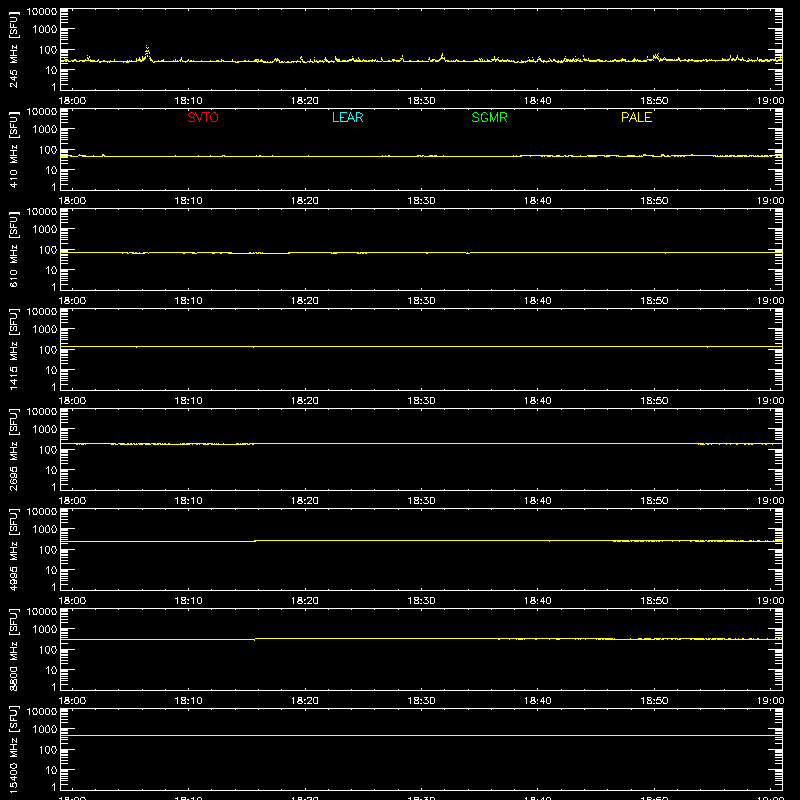Click 18:20 label below the 2695 MHz panel
The height and width of the screenshot is (800, 800).
point(305,501)
